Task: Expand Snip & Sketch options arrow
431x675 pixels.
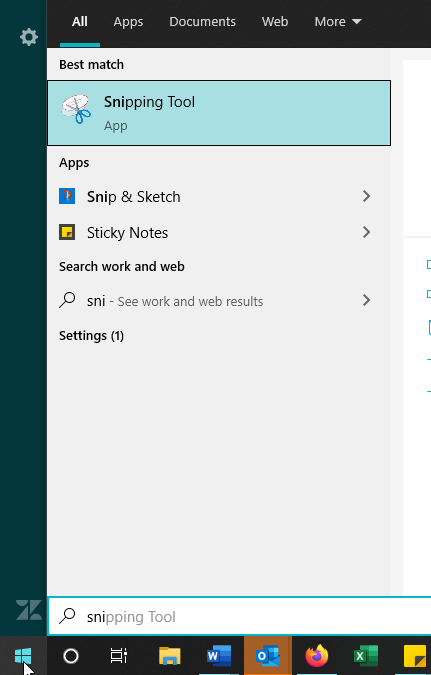Action: click(366, 196)
